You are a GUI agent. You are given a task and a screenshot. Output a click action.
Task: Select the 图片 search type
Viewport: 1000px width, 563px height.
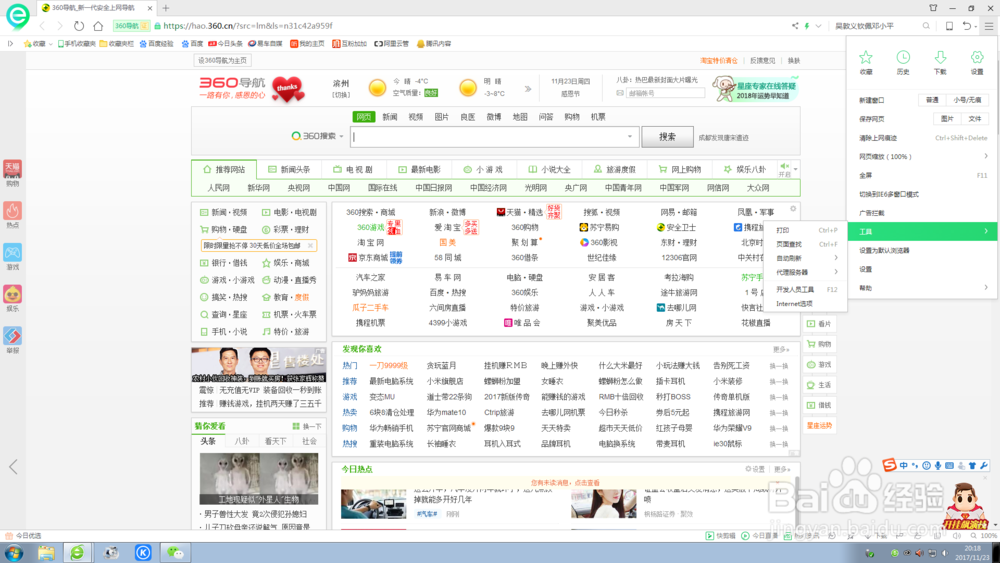click(x=441, y=117)
